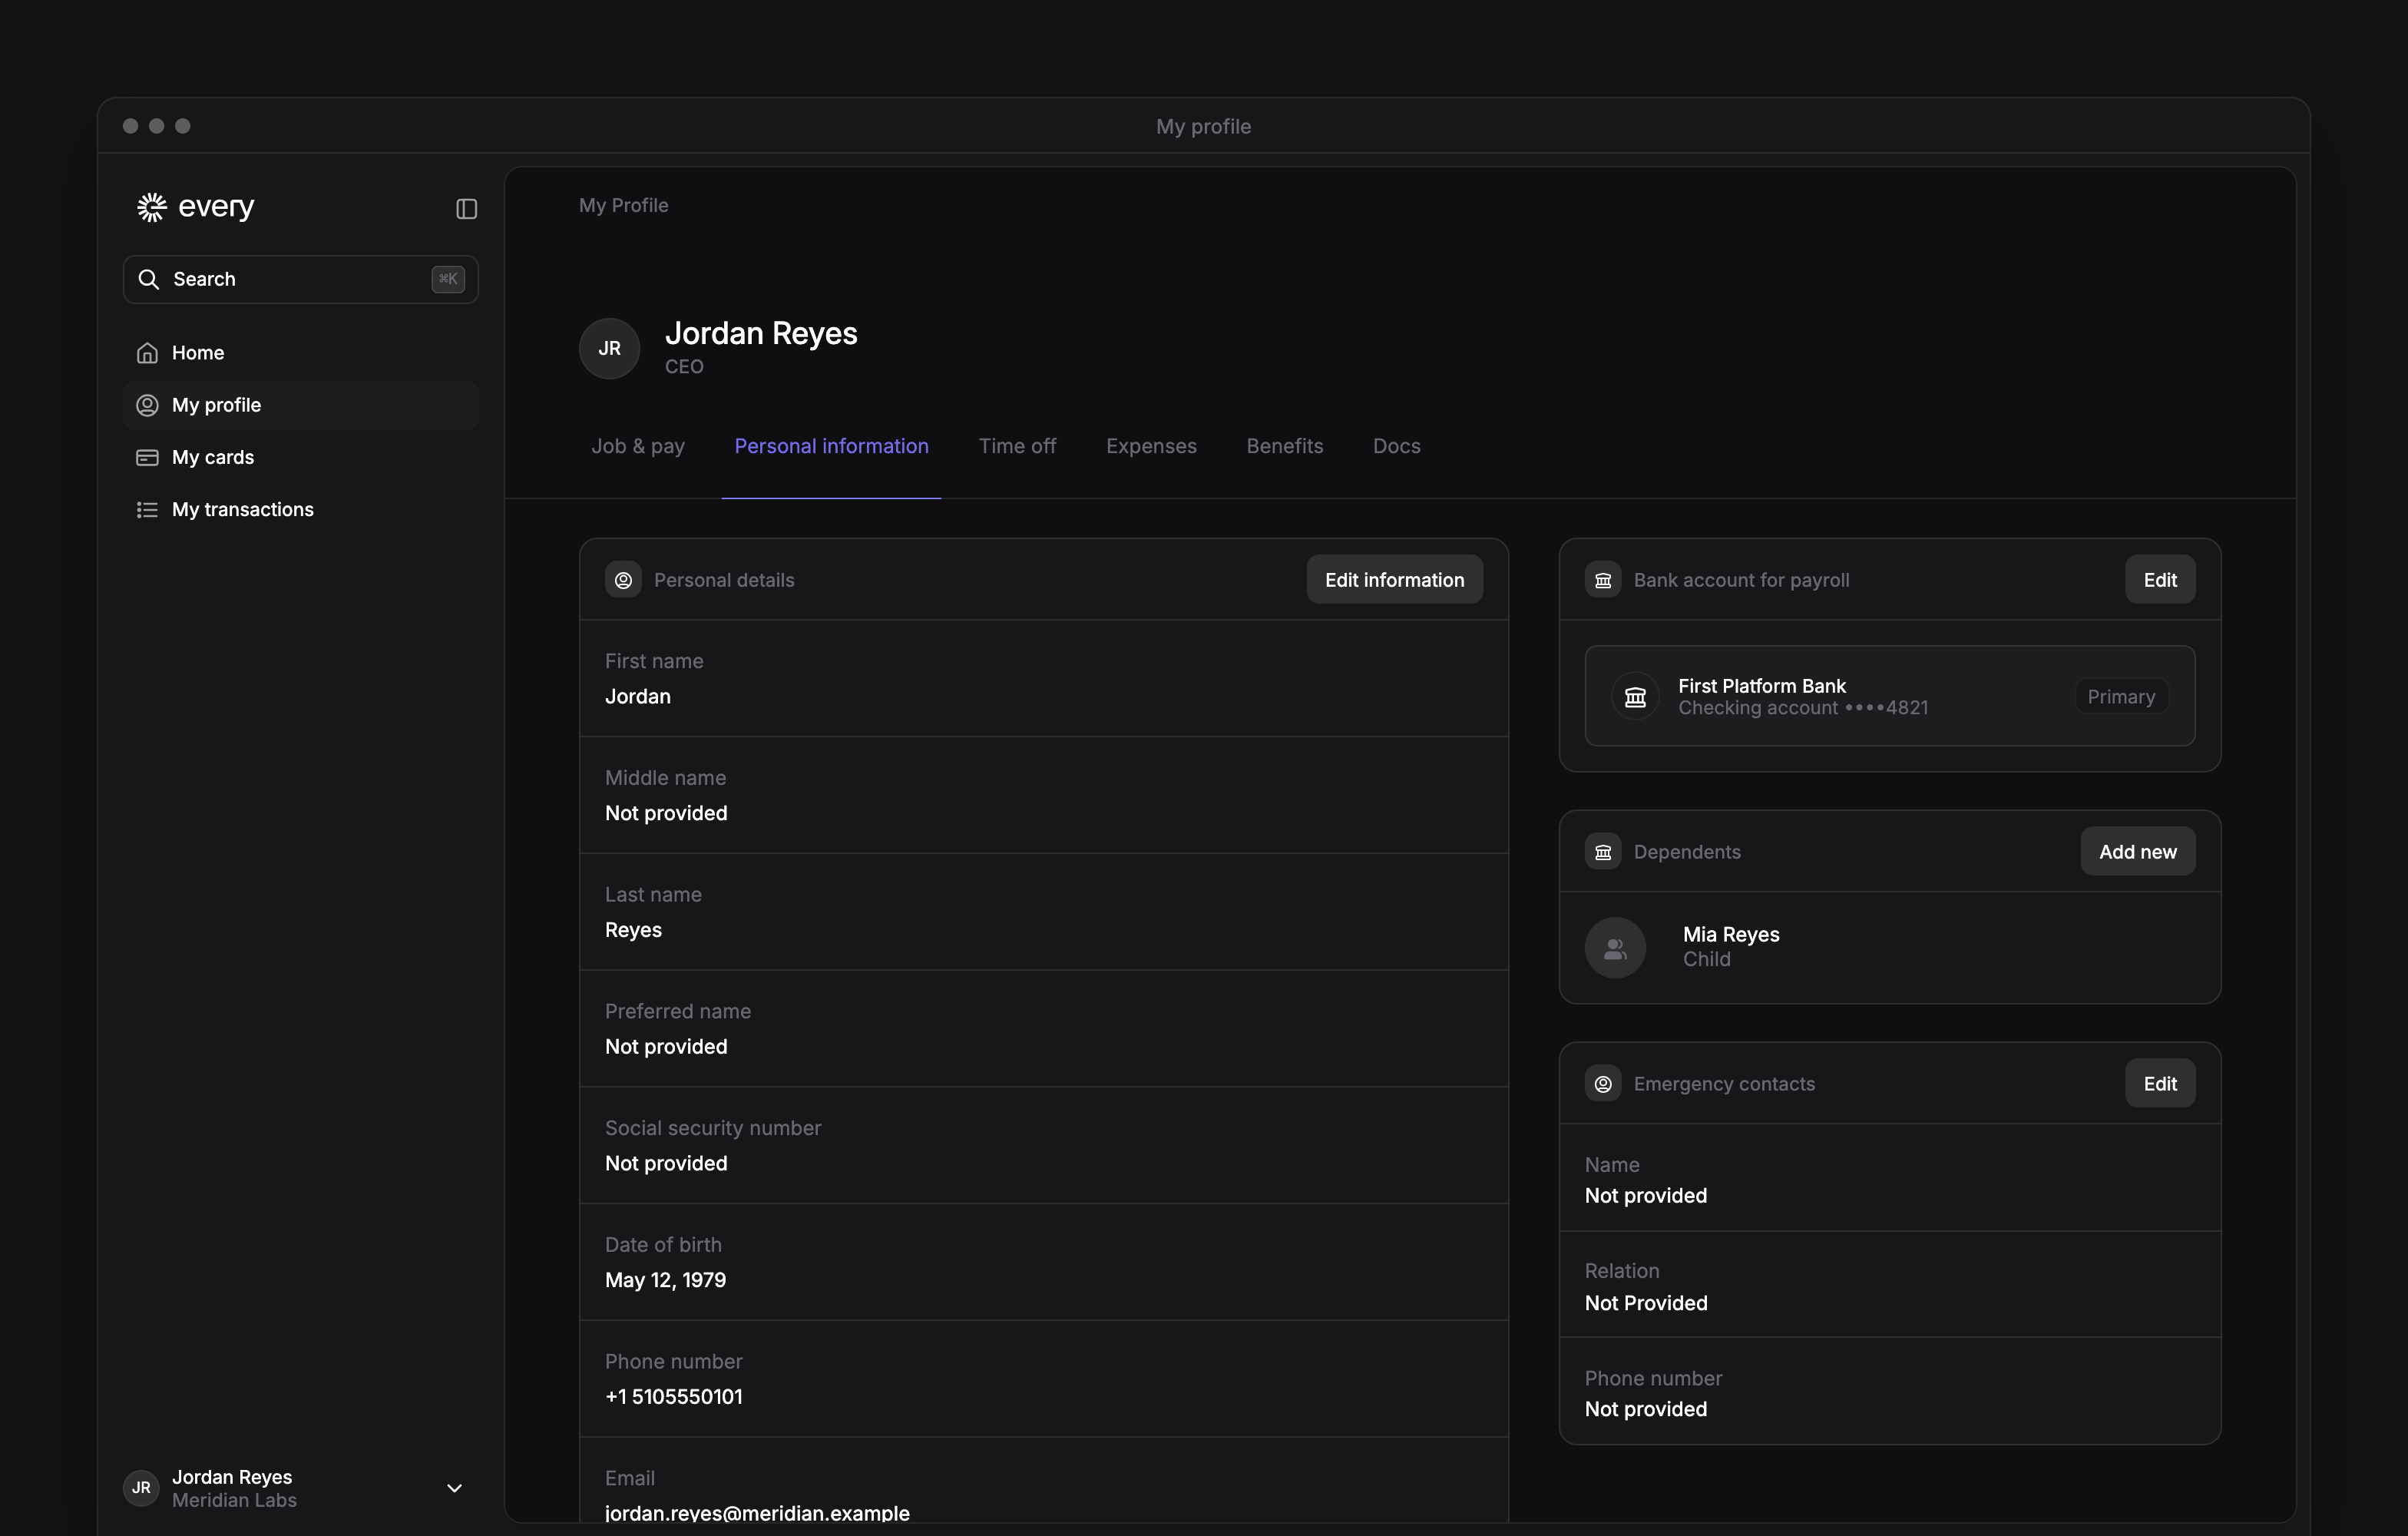Click the My transactions list icon
Image resolution: width=2408 pixels, height=1536 pixels.
pyautogui.click(x=147, y=510)
